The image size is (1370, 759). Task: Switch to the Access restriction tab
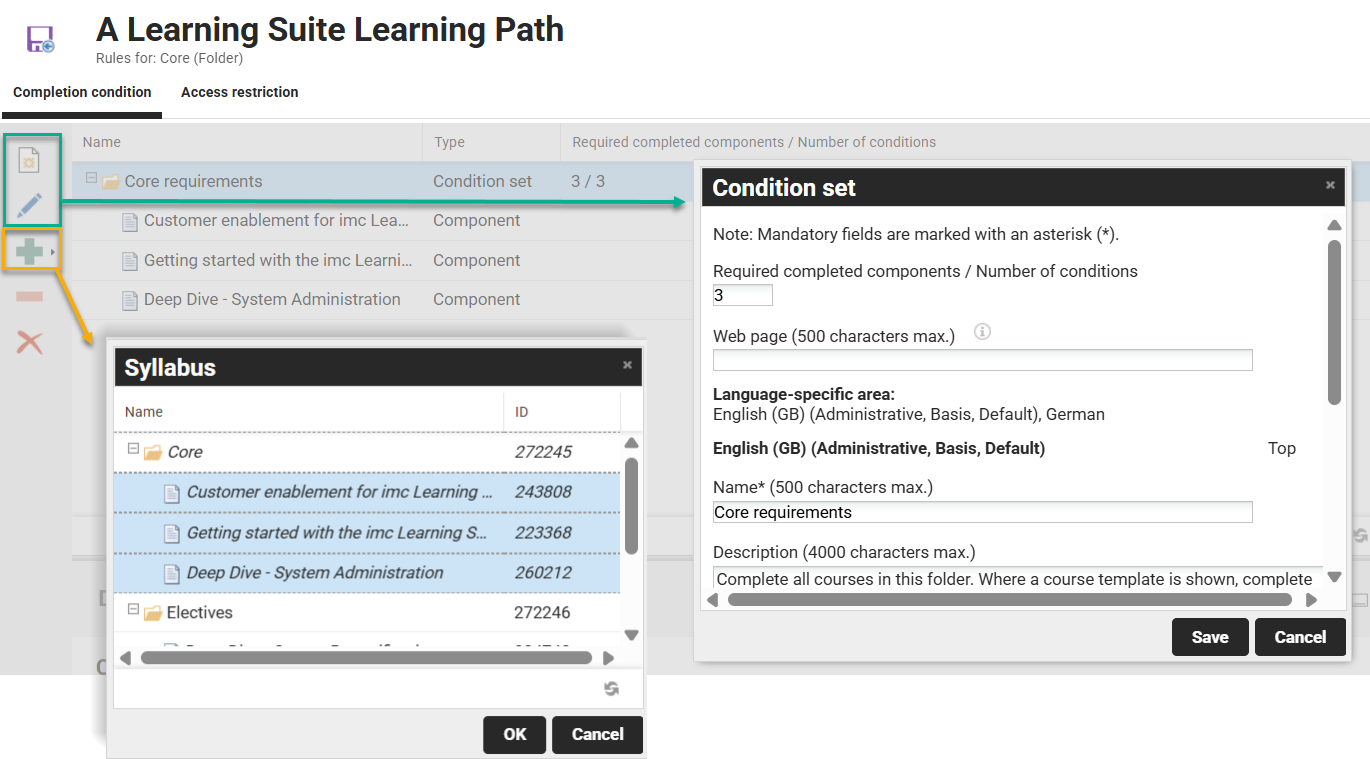(x=239, y=92)
